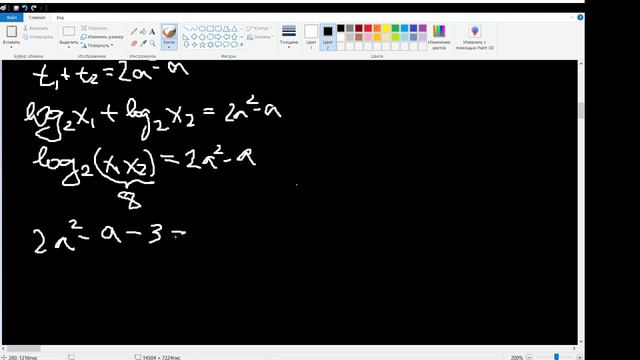
Task: Click the Select (Выделить) rectangle icon
Action: [69, 31]
